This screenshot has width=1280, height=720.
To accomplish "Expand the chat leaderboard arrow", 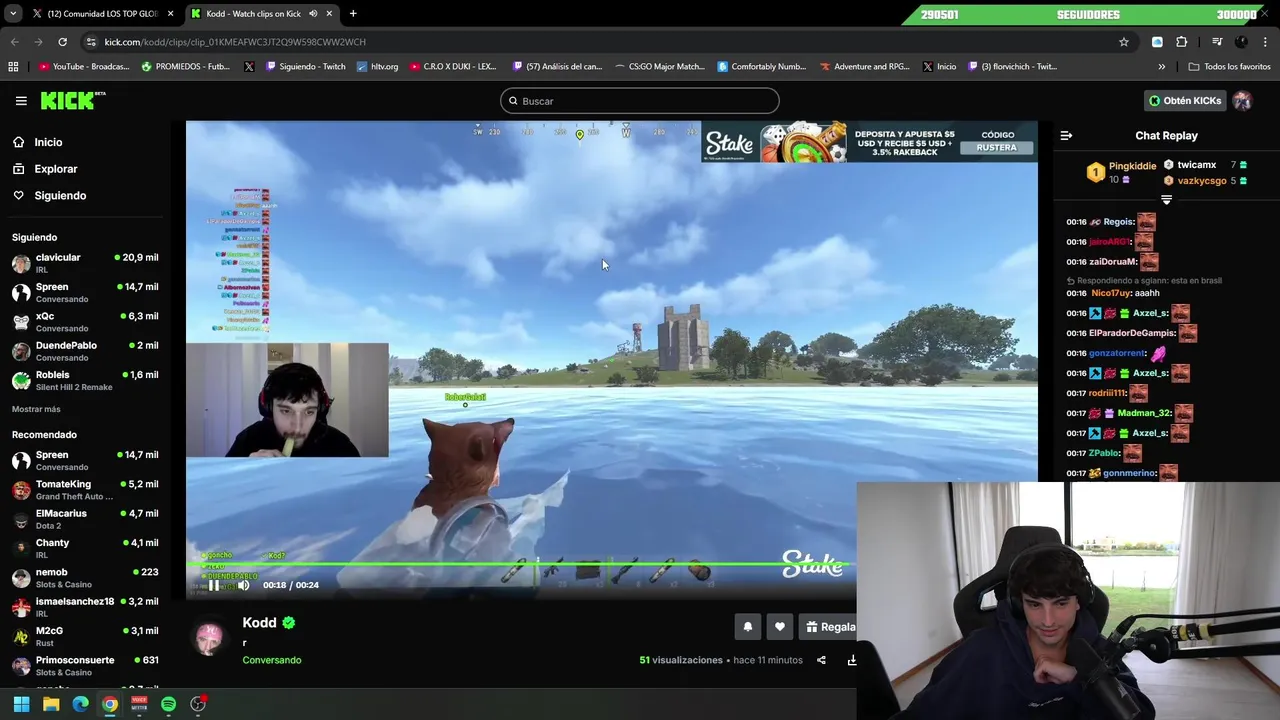I will [1166, 200].
